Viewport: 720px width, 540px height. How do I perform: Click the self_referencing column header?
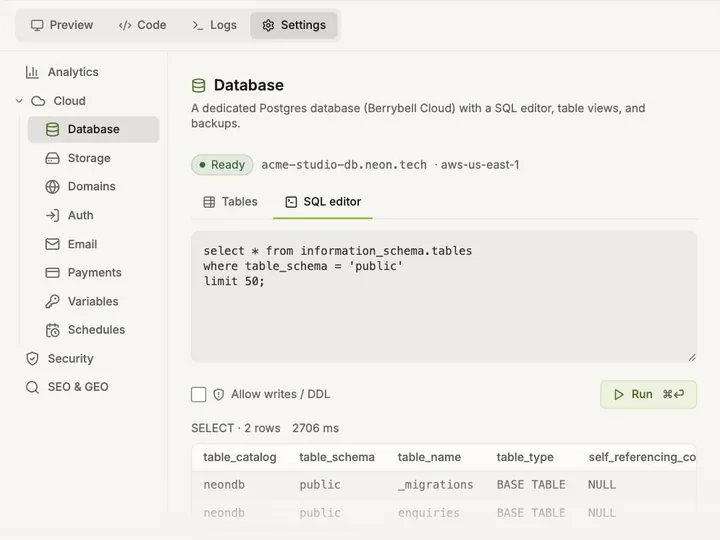point(642,457)
